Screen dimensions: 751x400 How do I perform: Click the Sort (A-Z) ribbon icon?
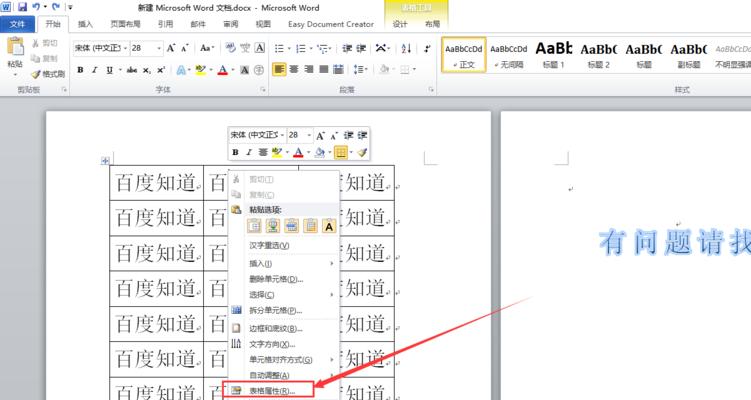[x=406, y=48]
